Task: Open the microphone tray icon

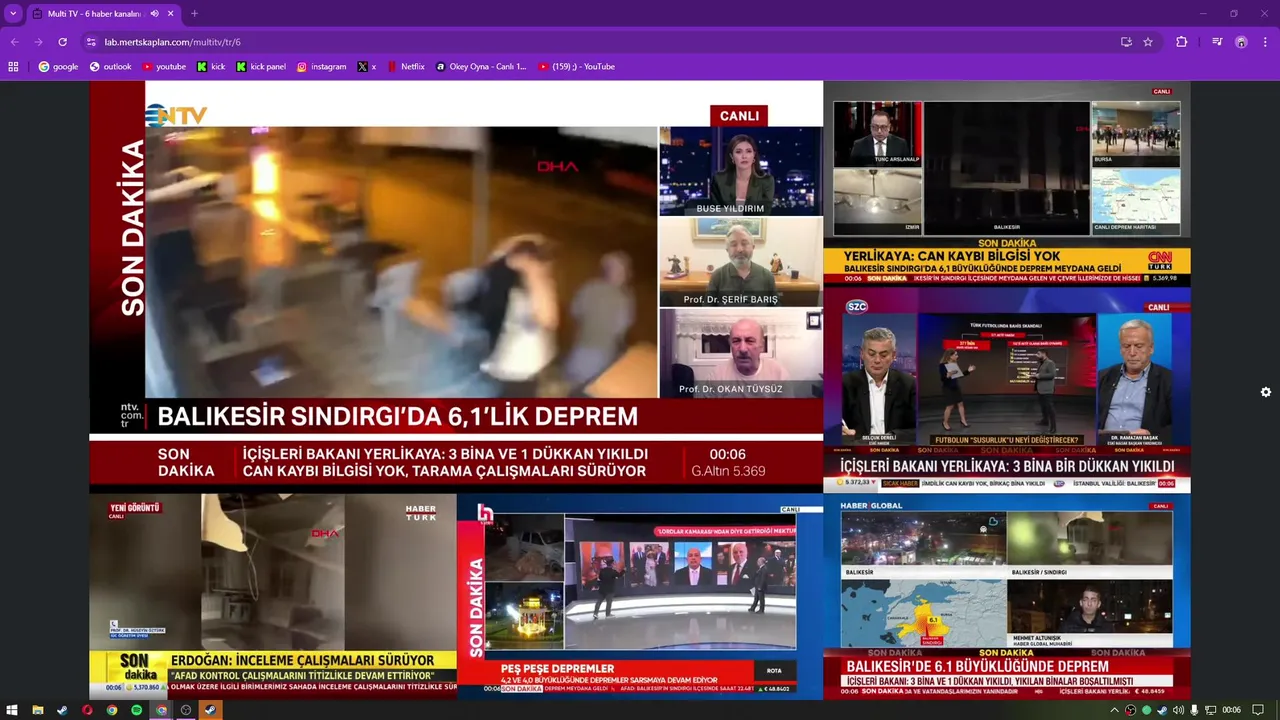Action: [1194, 710]
